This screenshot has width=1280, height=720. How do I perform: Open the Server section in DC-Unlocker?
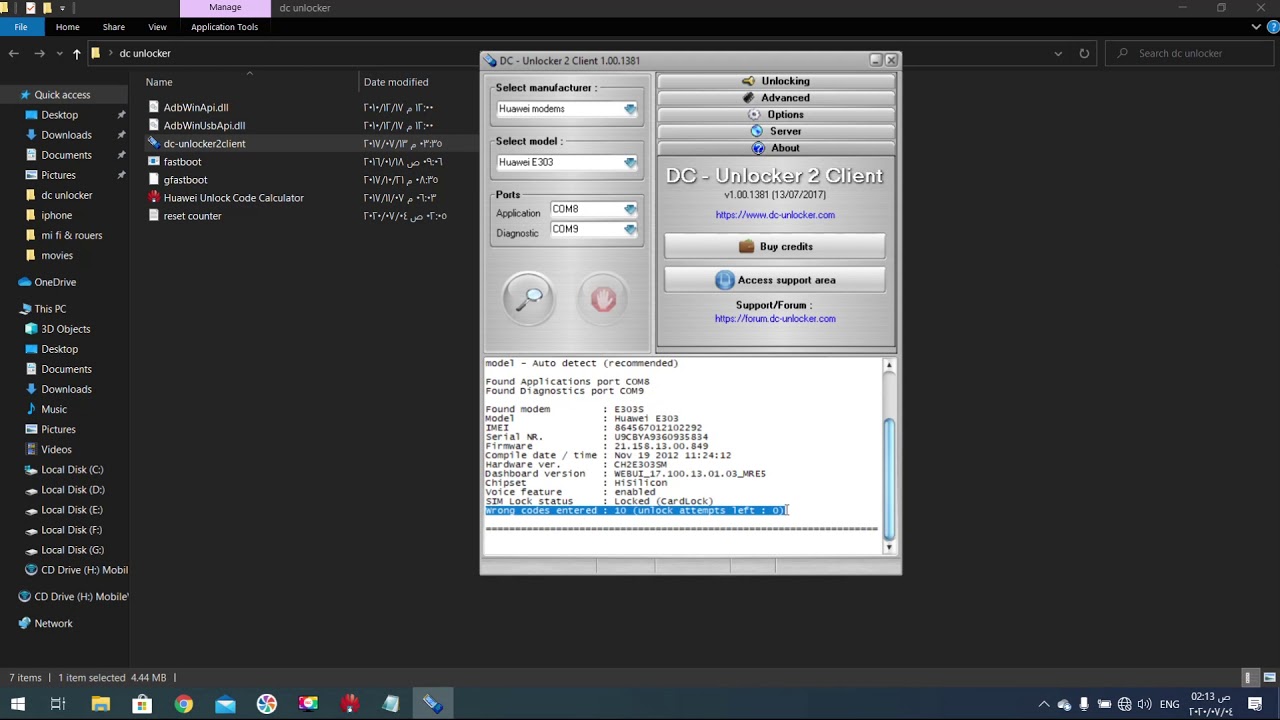click(x=776, y=131)
